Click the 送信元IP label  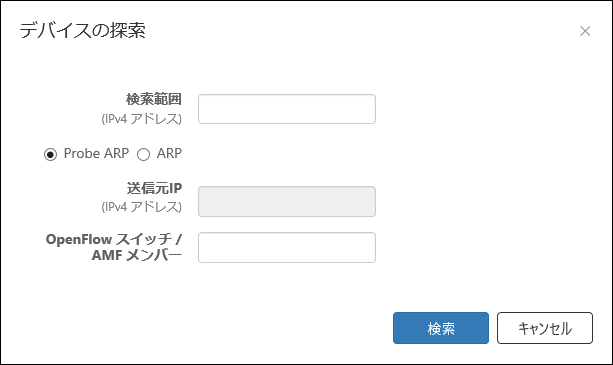[x=154, y=188]
